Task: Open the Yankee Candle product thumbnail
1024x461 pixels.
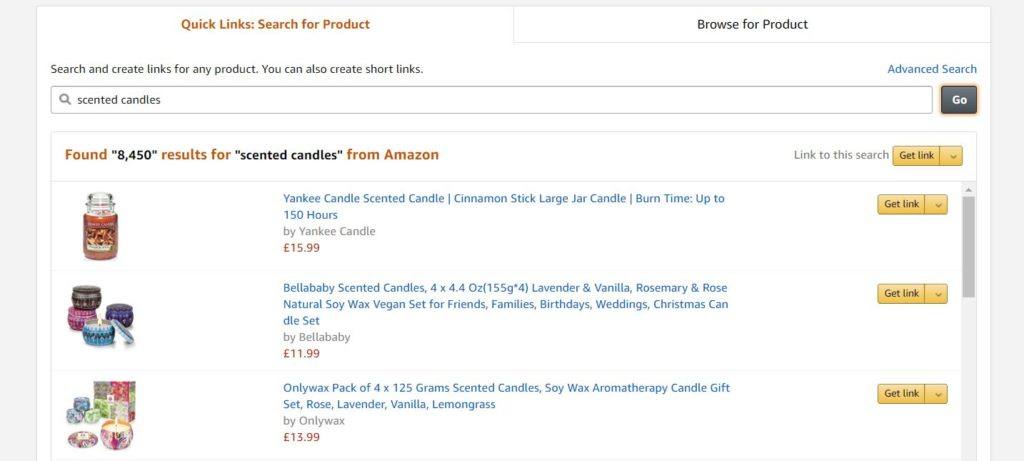Action: (100, 226)
